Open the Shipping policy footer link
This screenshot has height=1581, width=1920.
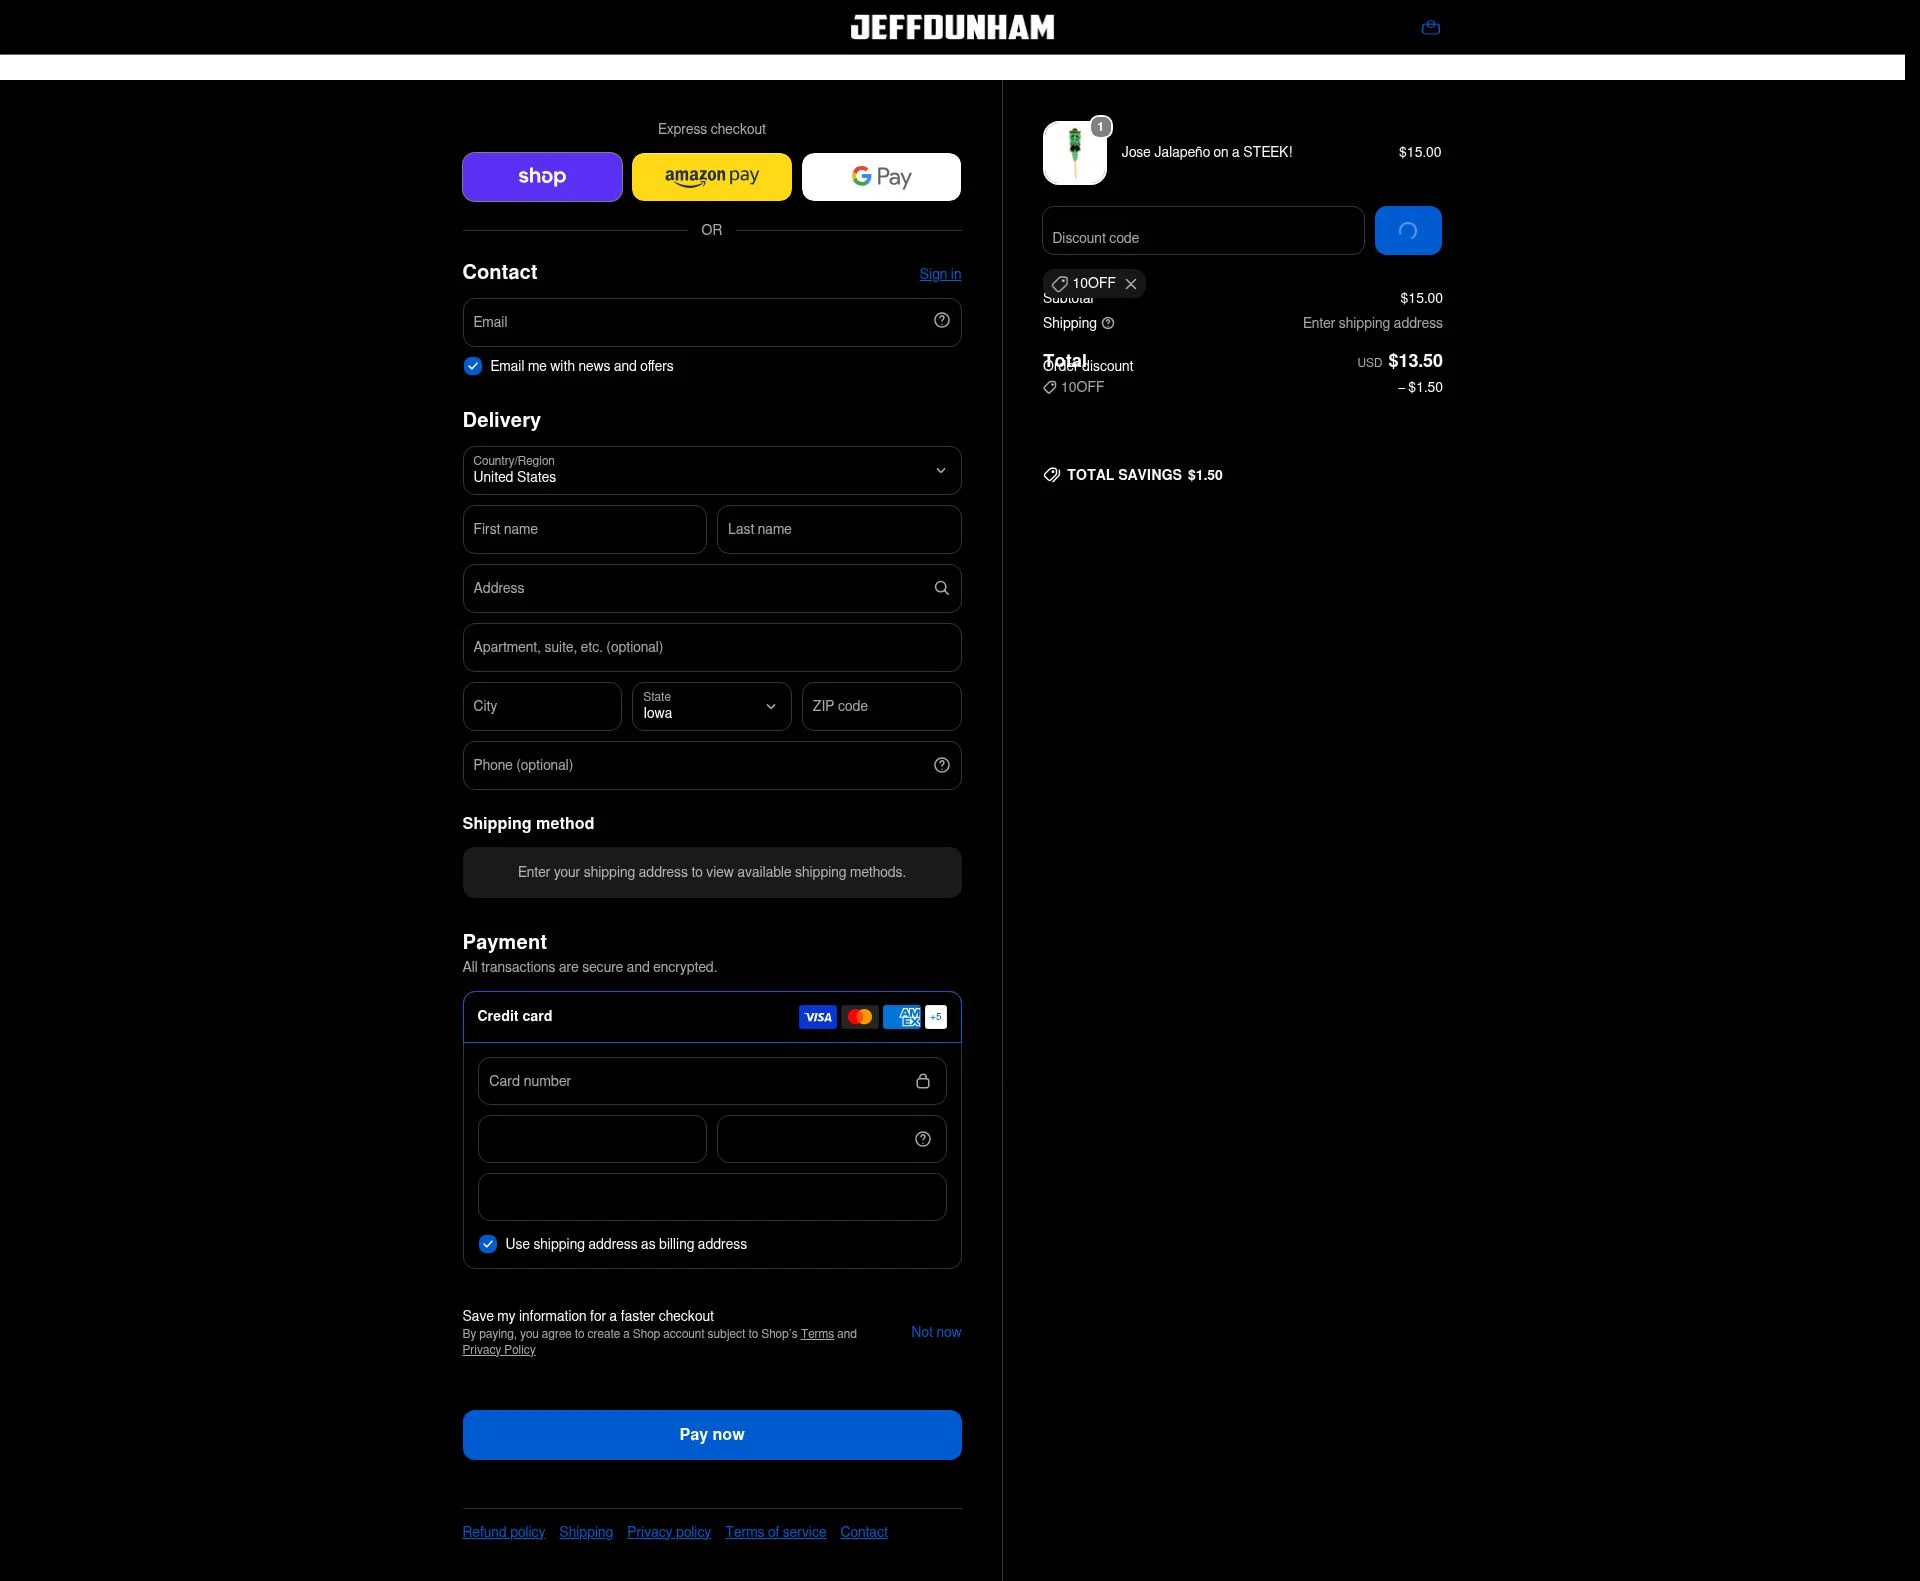(586, 1532)
